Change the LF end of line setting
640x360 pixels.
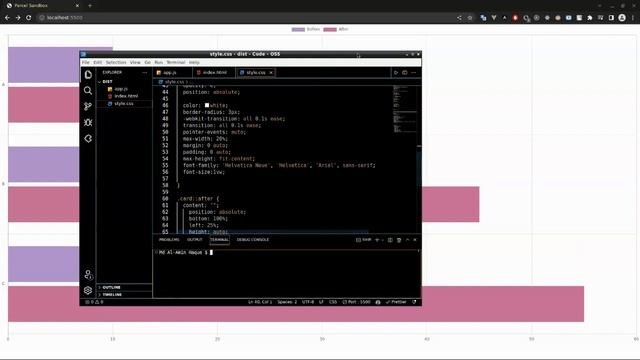pos(321,302)
